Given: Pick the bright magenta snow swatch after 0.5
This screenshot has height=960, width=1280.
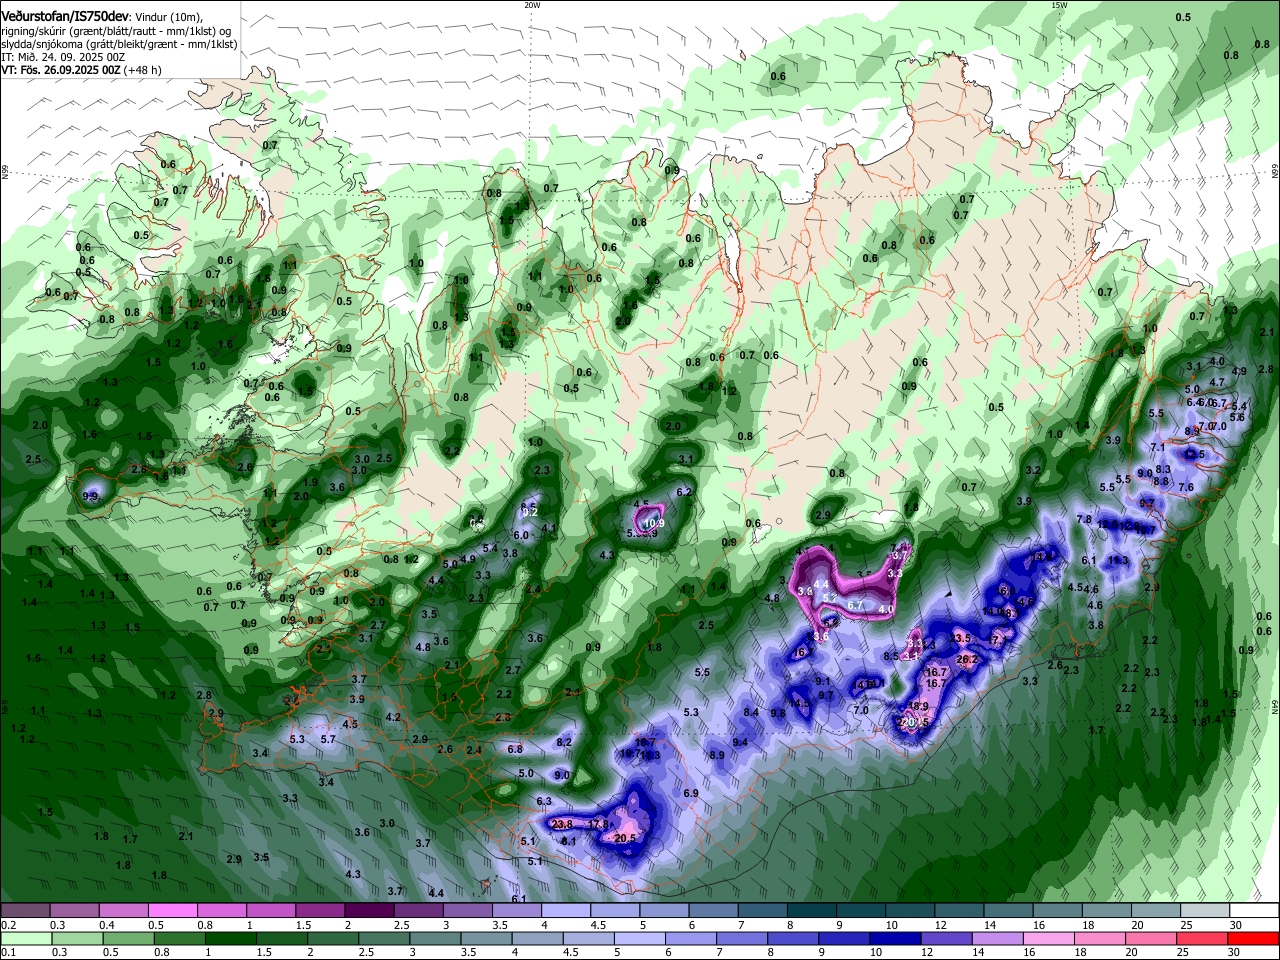Looking at the screenshot, I should [x=172, y=911].
